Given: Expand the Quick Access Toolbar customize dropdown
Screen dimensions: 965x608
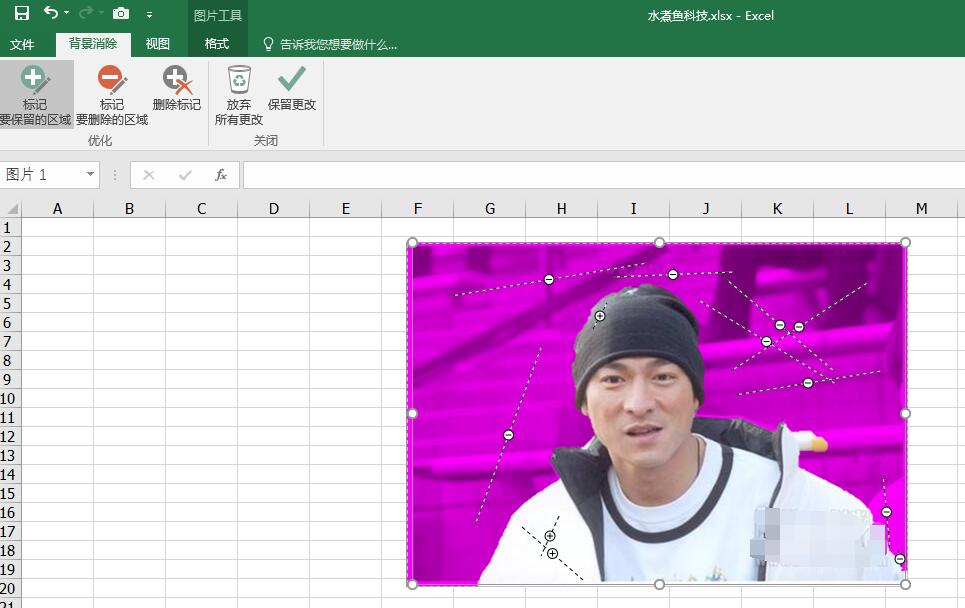Looking at the screenshot, I should pos(148,15).
